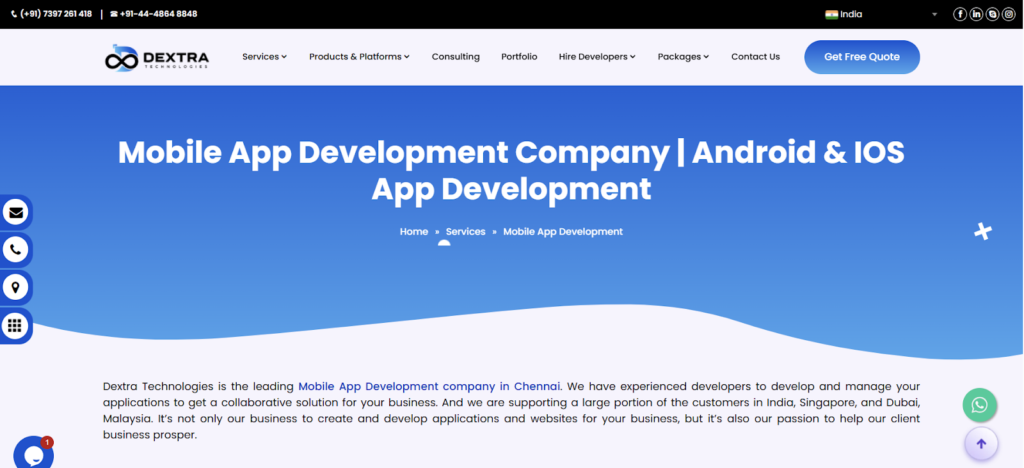Expand the Hire Developers dropdown
Image resolution: width=1024 pixels, height=468 pixels.
tap(597, 57)
